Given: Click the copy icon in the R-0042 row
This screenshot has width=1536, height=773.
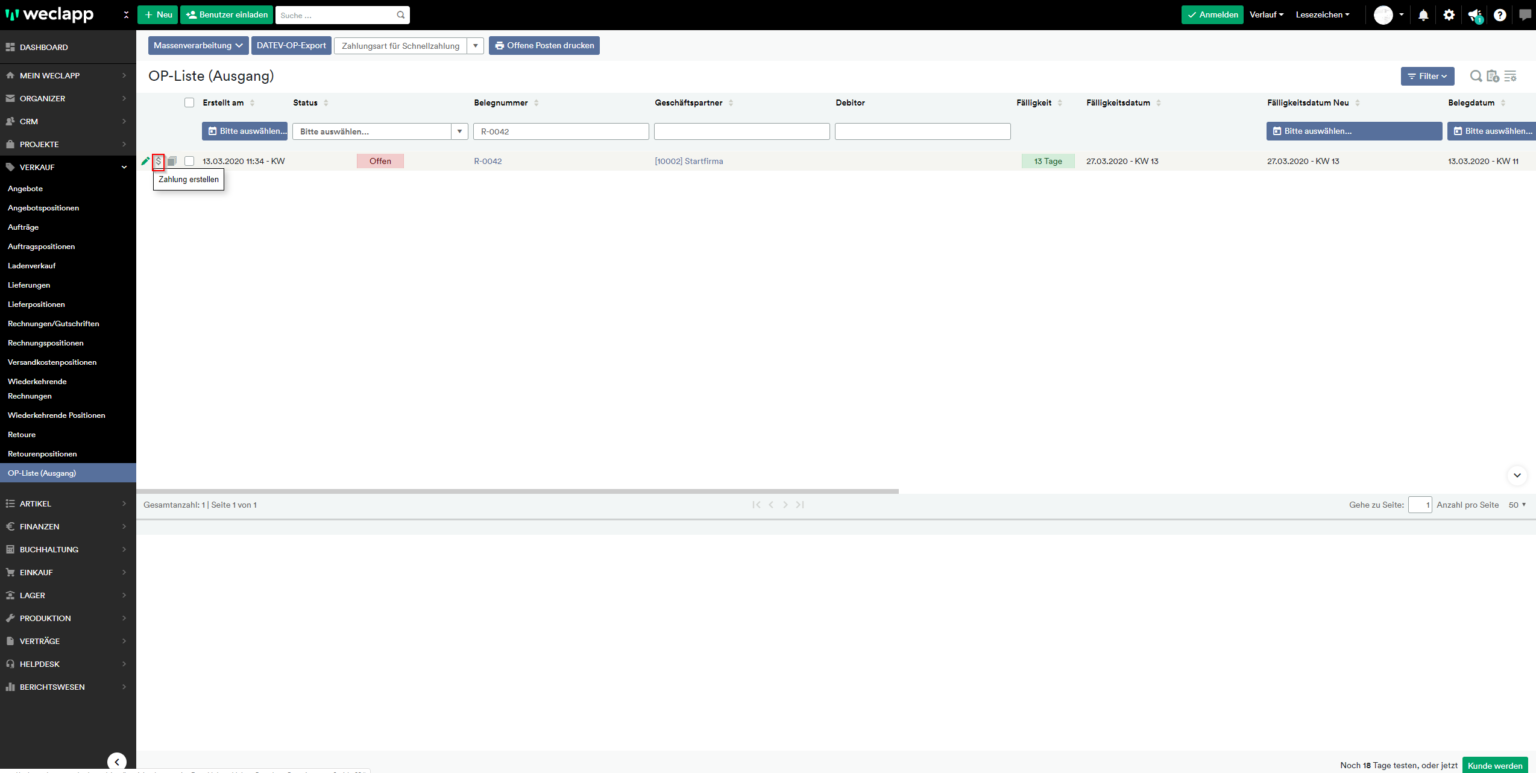Looking at the screenshot, I should [172, 161].
